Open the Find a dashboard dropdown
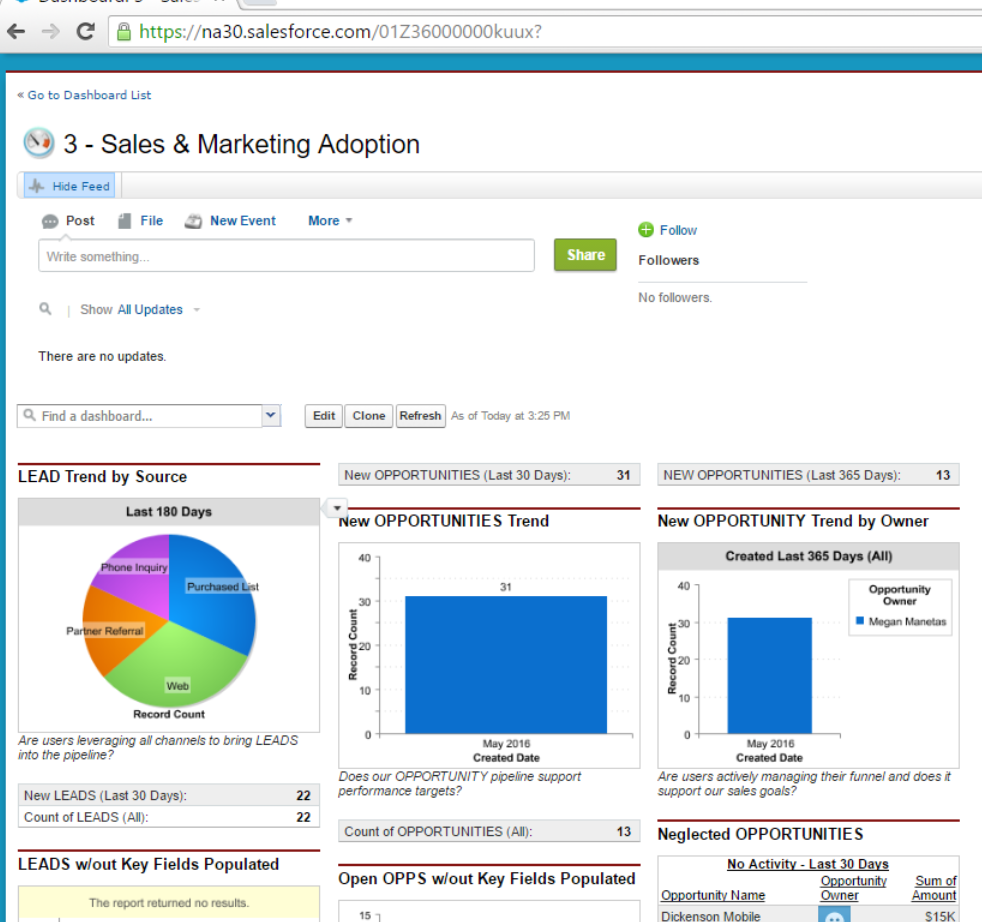The image size is (982, 922). coord(269,415)
